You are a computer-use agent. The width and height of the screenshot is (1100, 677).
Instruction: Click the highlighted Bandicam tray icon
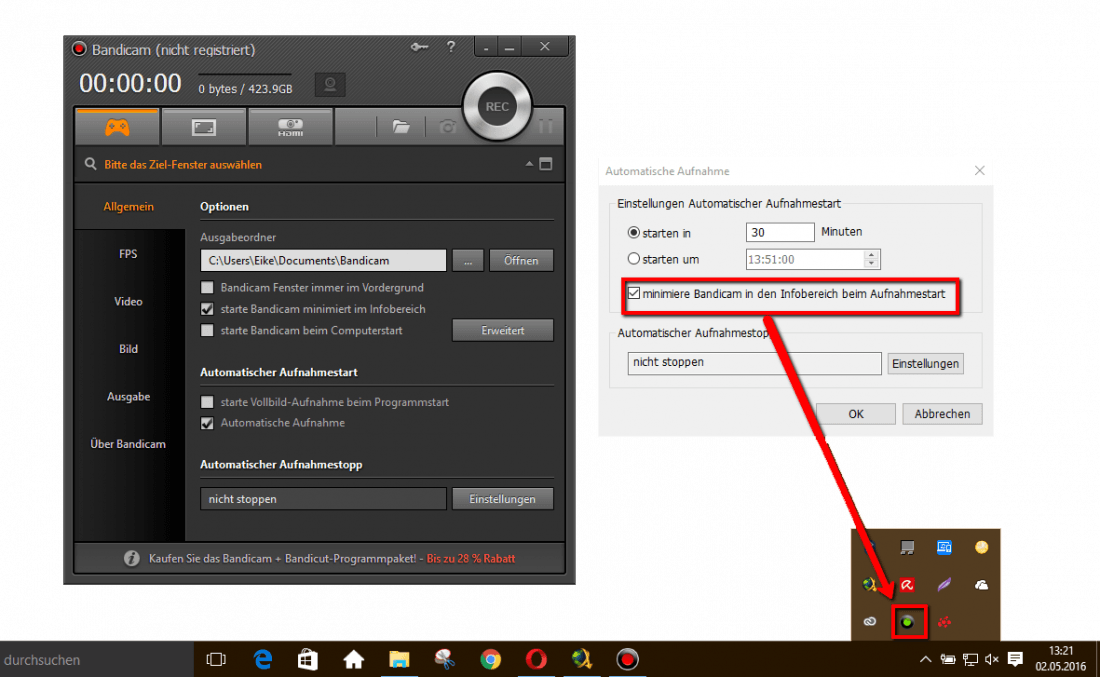(909, 621)
